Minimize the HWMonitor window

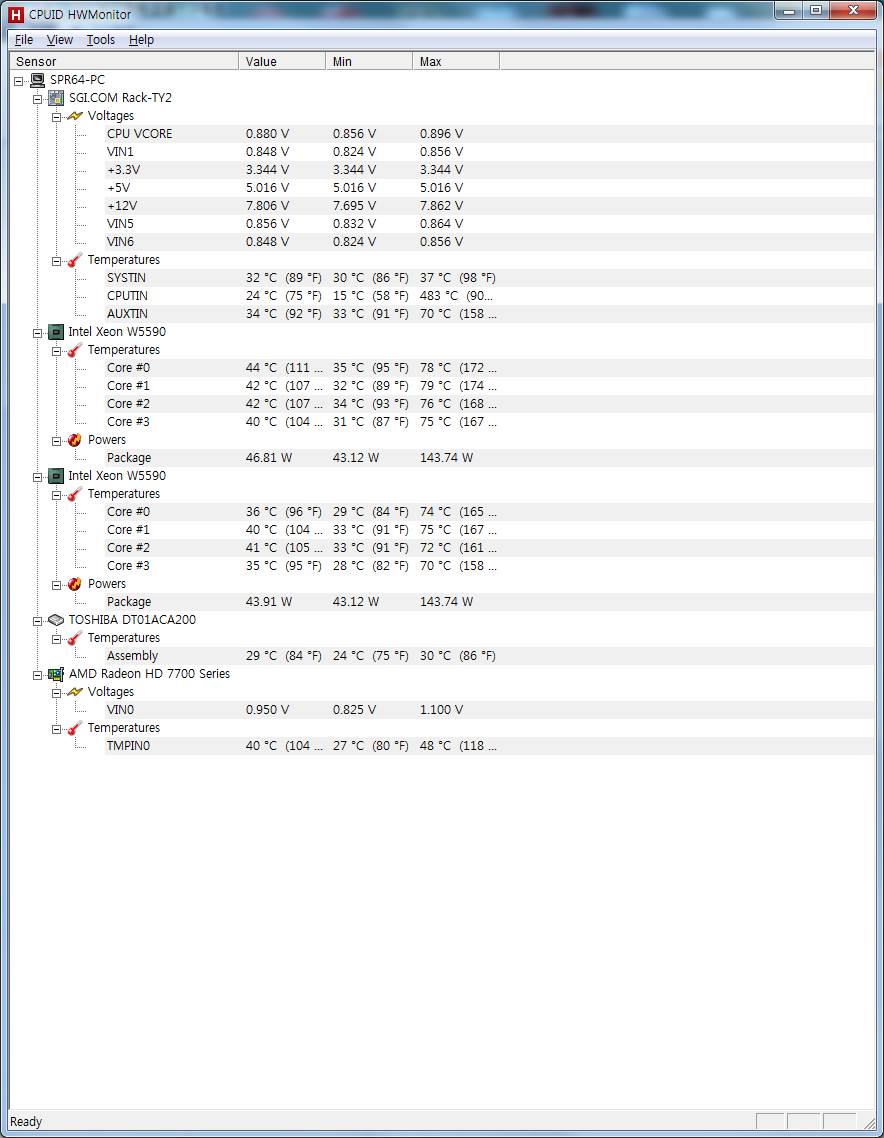(x=789, y=11)
